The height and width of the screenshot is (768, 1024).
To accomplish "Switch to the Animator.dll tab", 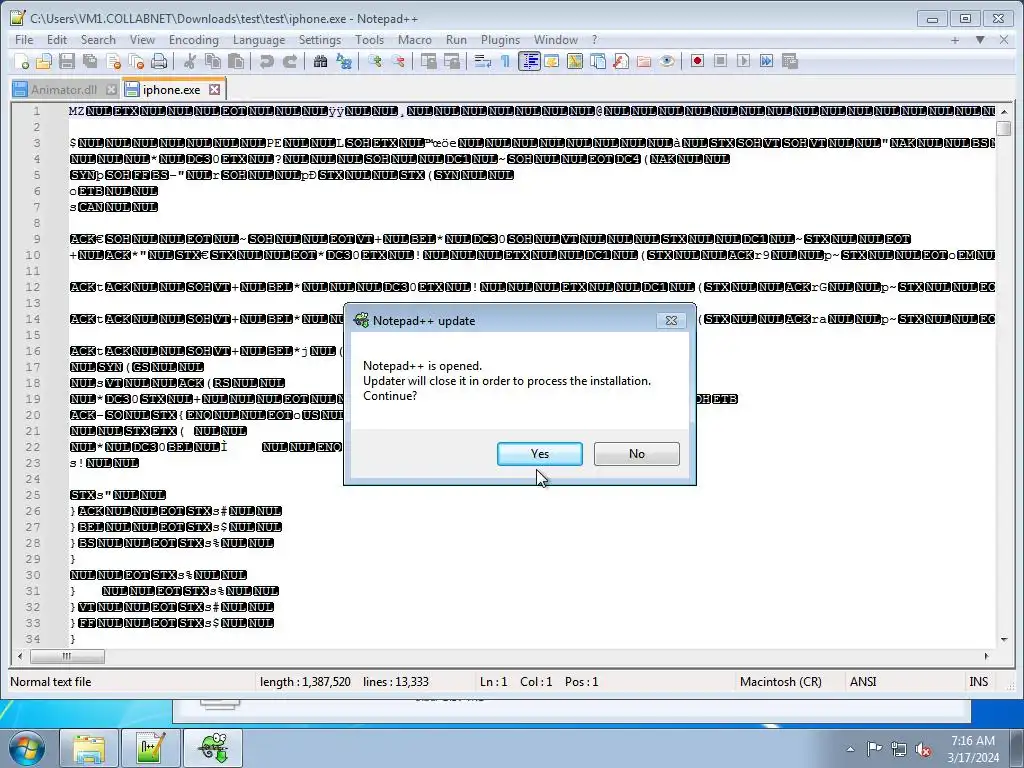I will [x=64, y=89].
